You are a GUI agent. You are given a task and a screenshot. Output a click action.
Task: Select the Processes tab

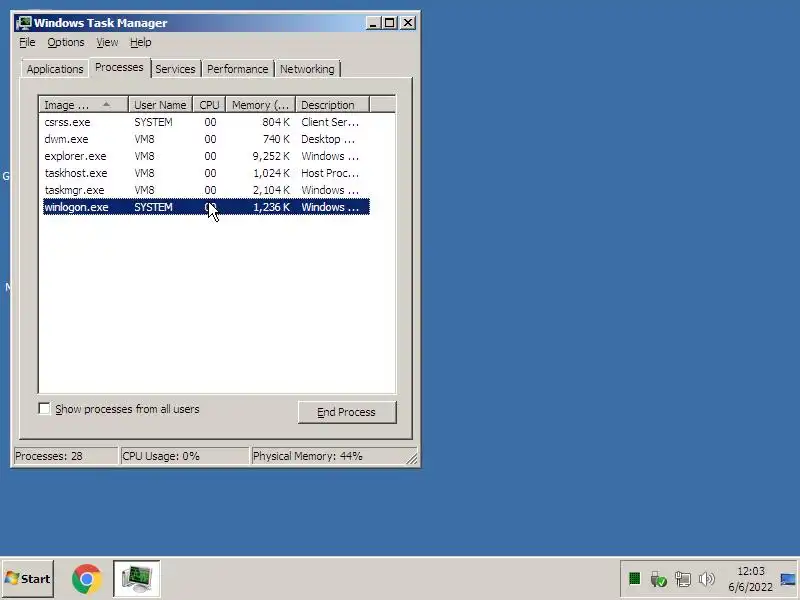(119, 67)
